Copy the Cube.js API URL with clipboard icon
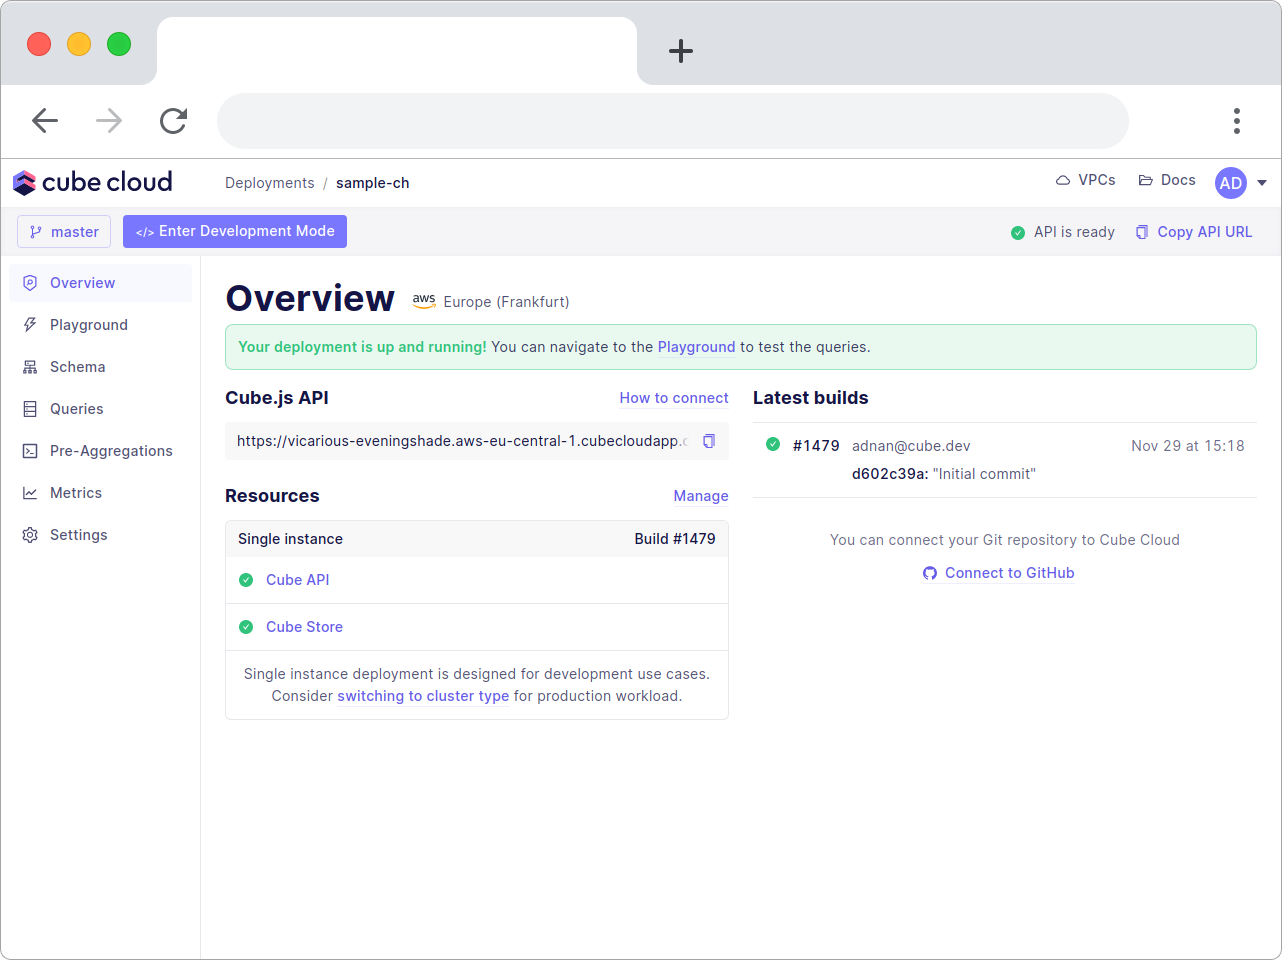The height and width of the screenshot is (960, 1282). (709, 441)
